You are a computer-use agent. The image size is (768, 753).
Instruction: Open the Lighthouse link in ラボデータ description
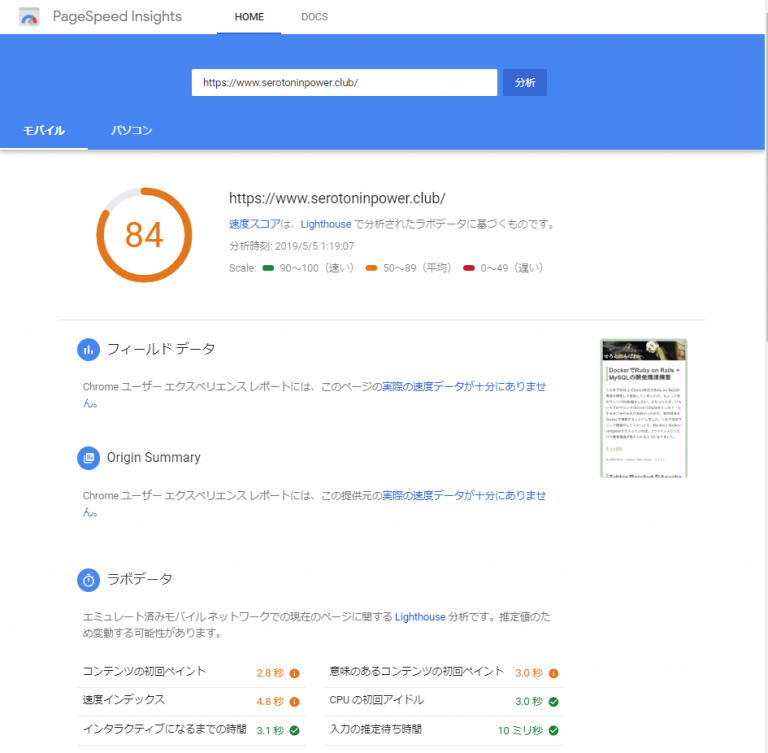click(x=420, y=617)
